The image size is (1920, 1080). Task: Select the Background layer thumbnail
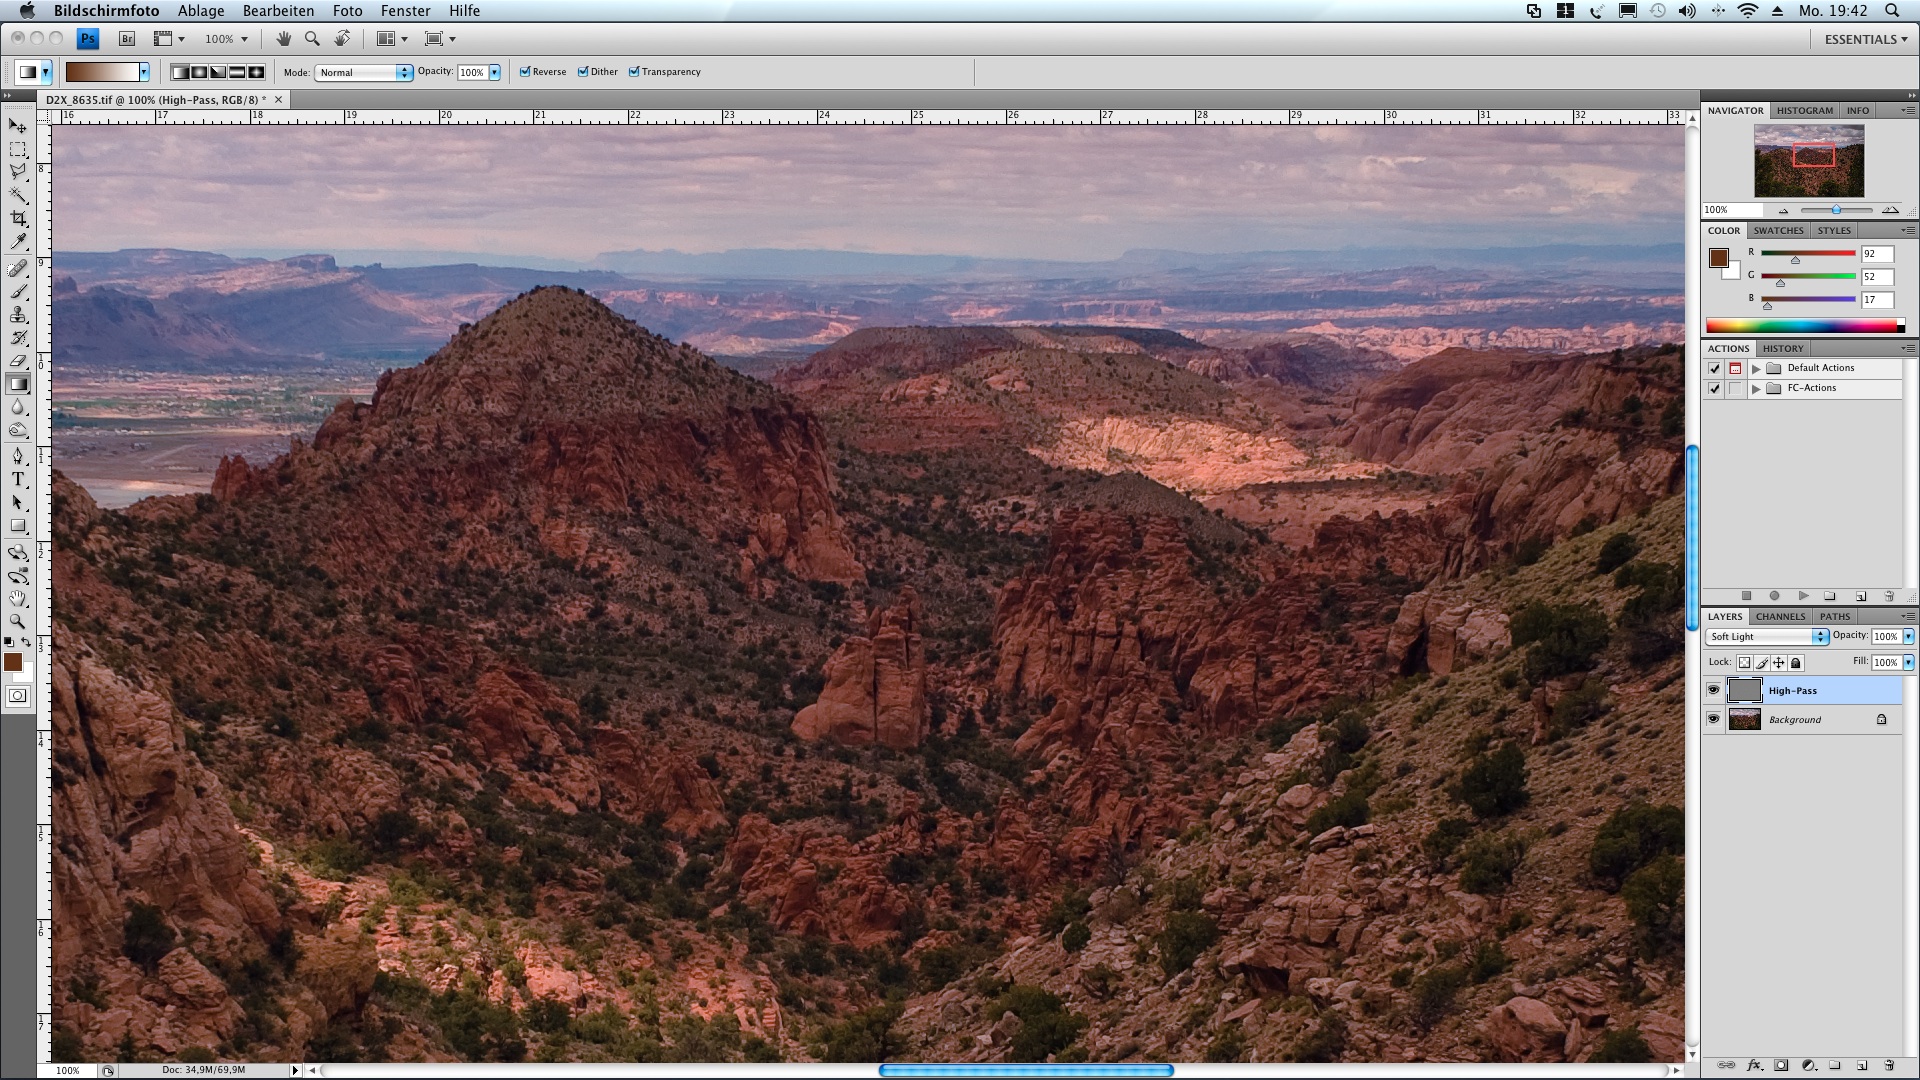1744,719
